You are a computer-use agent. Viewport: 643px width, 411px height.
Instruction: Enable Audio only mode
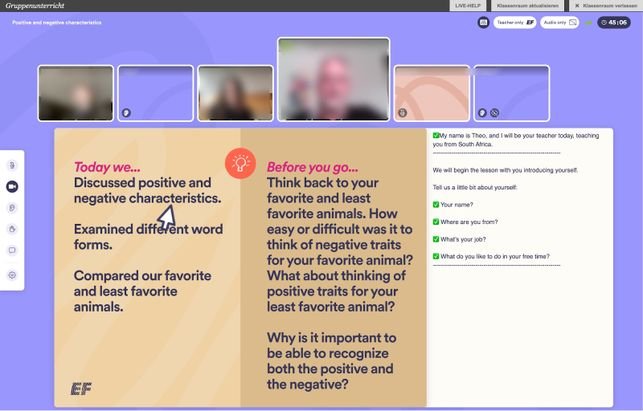559,21
